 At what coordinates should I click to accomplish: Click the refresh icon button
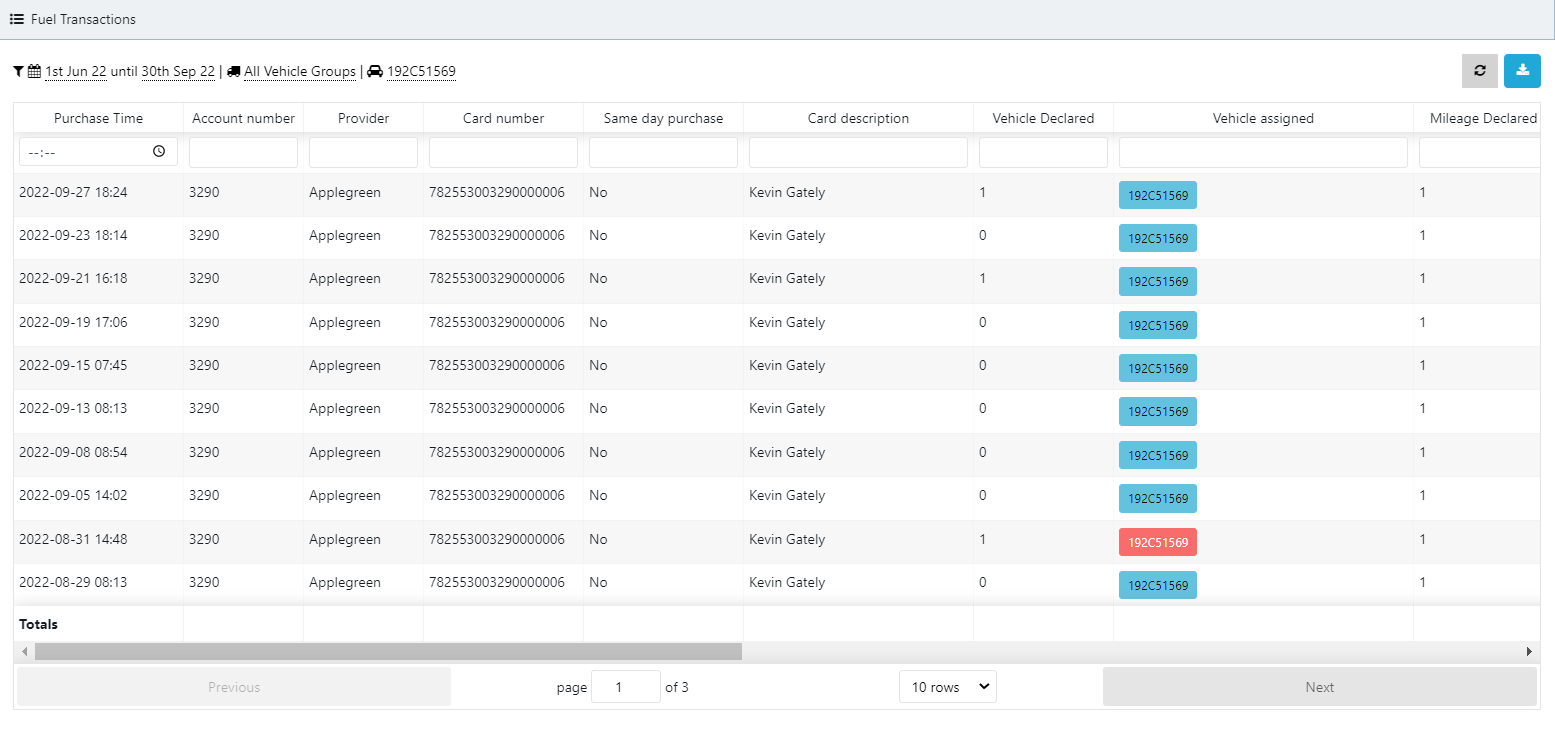[1480, 71]
